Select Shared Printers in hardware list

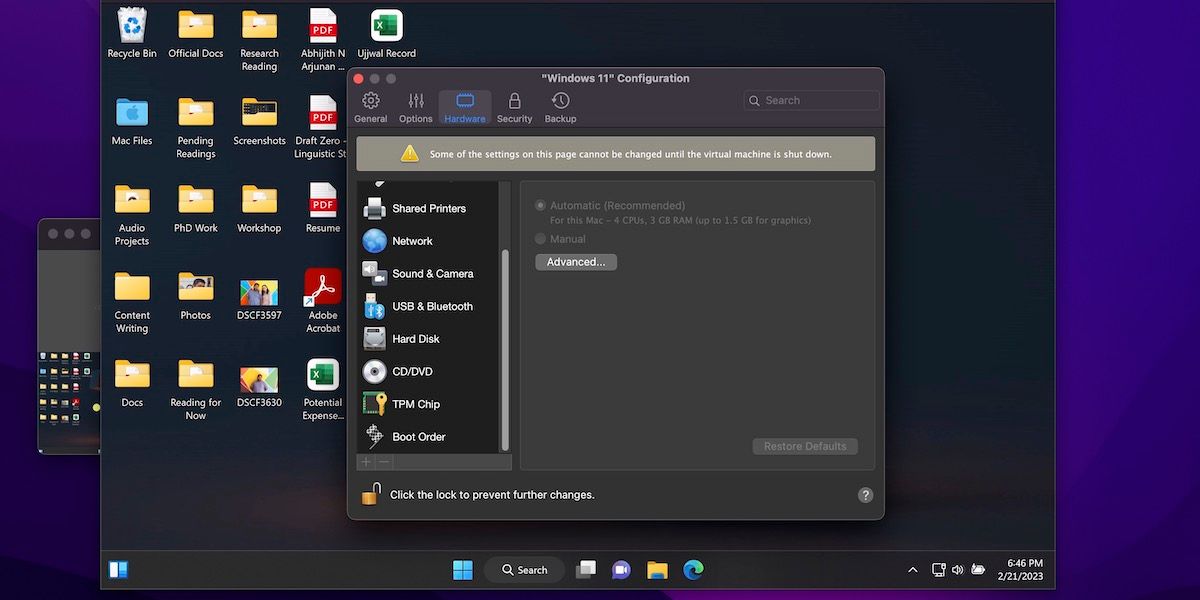429,208
